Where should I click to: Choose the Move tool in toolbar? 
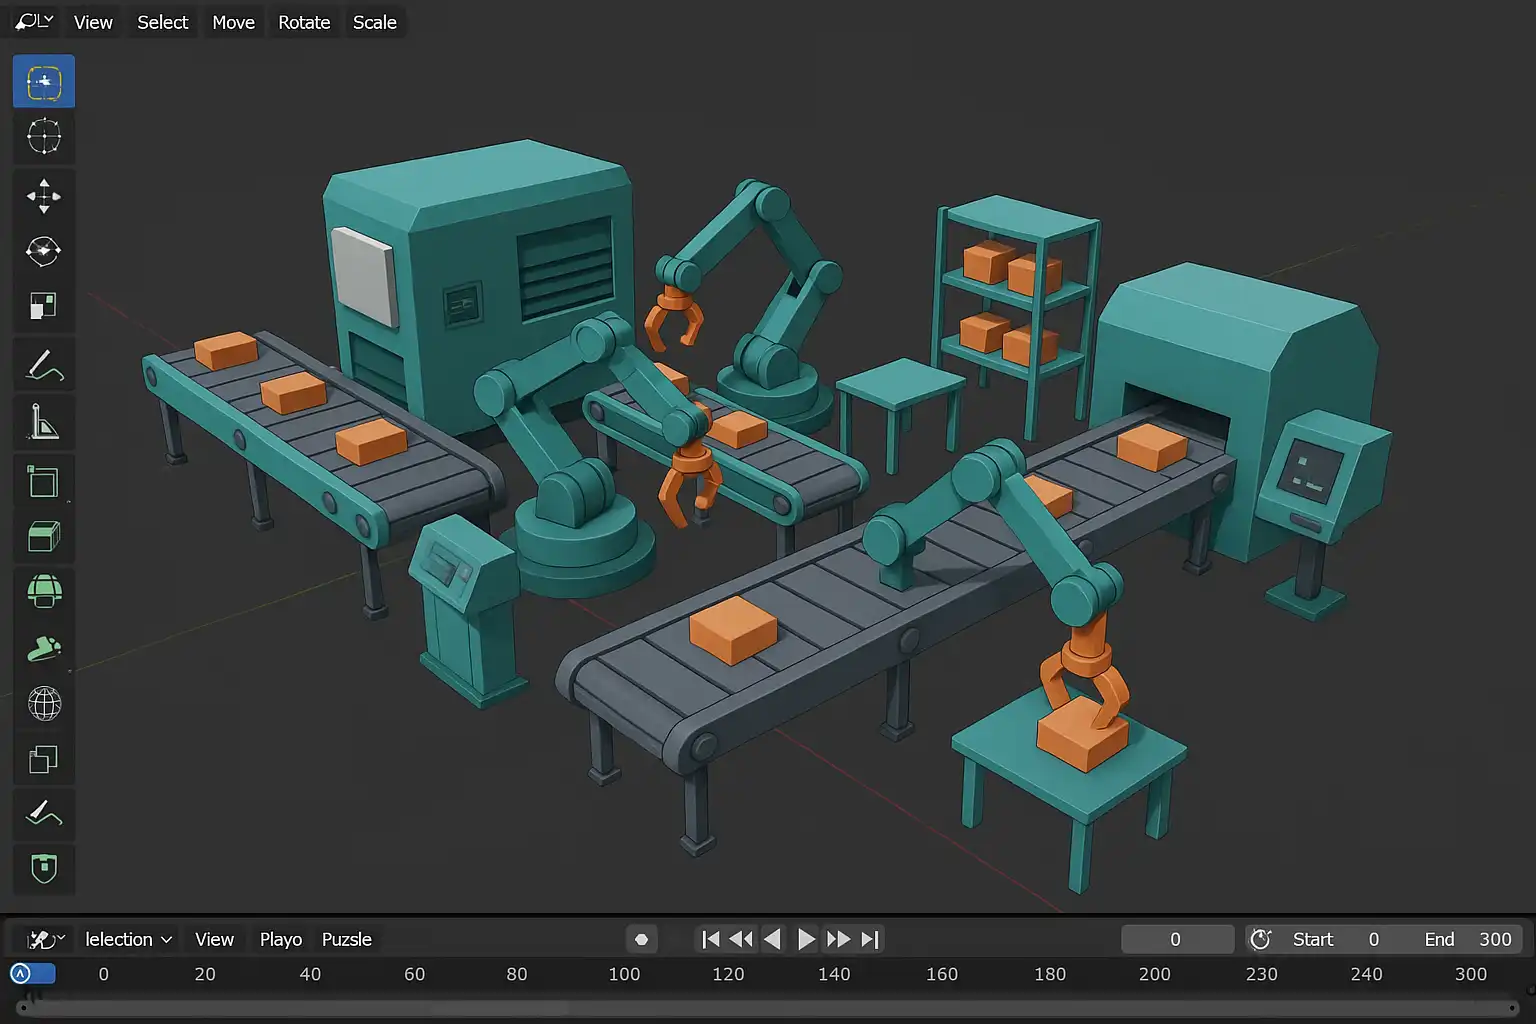tap(44, 196)
